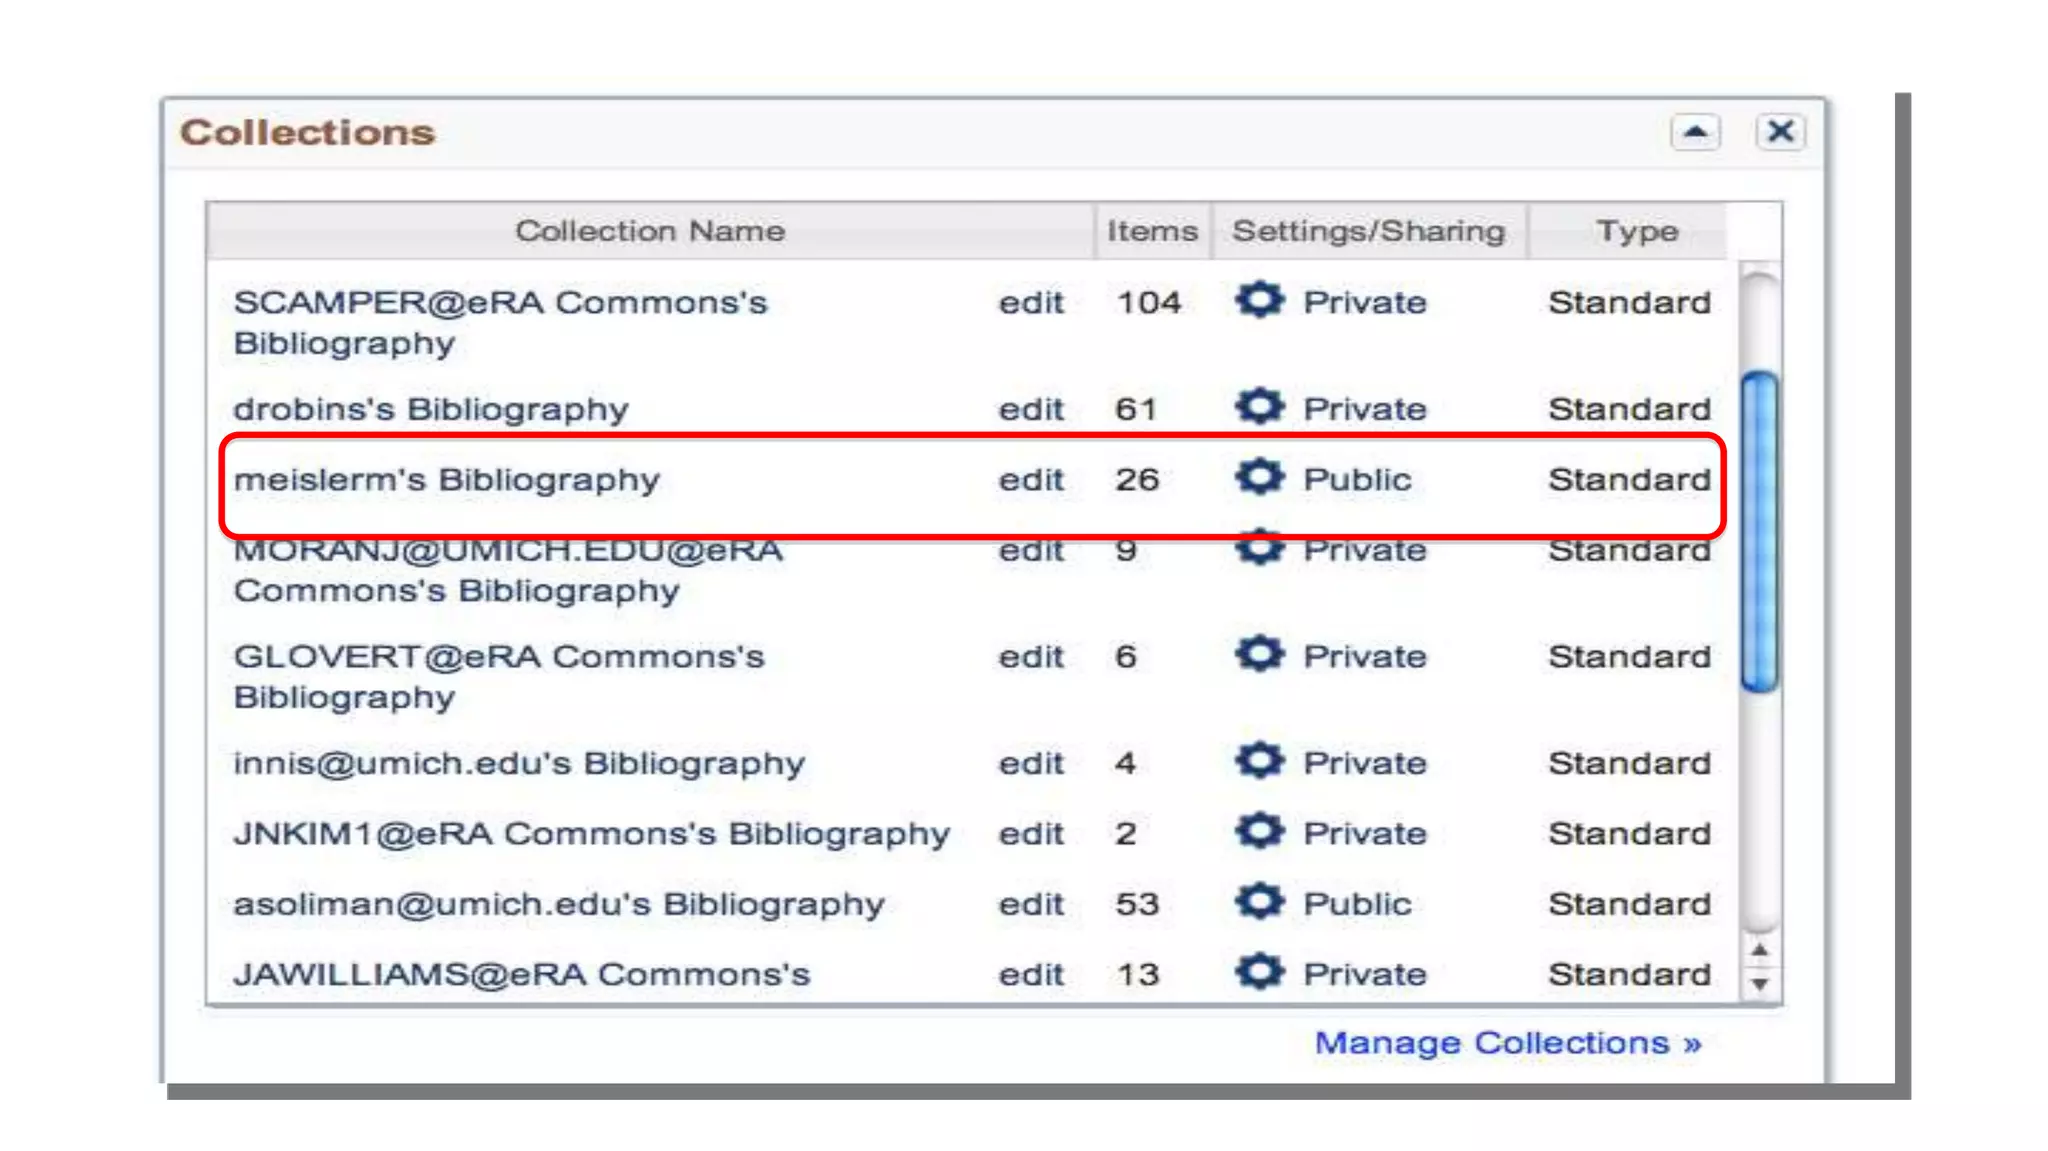This screenshot has width=2048, height=1151.
Task: Click gear icon for drobins's Bibliography
Action: pyautogui.click(x=1259, y=407)
